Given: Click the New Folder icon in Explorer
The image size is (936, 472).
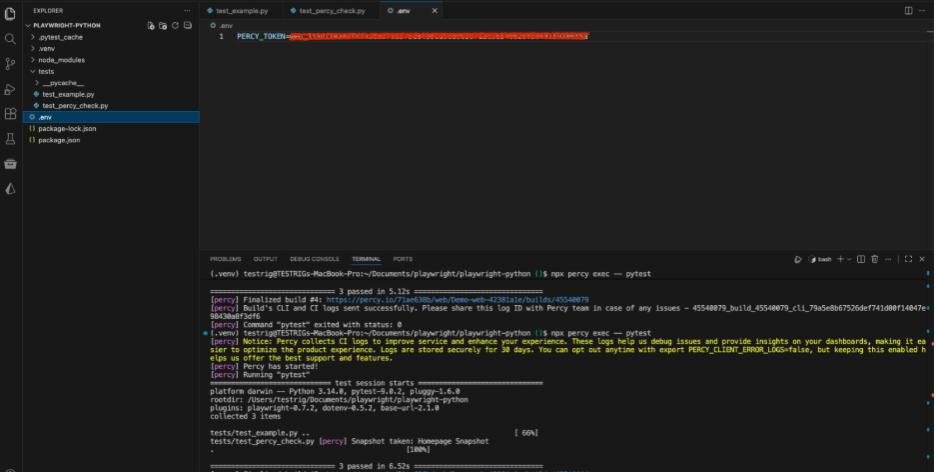Looking at the screenshot, I should [x=163, y=25].
